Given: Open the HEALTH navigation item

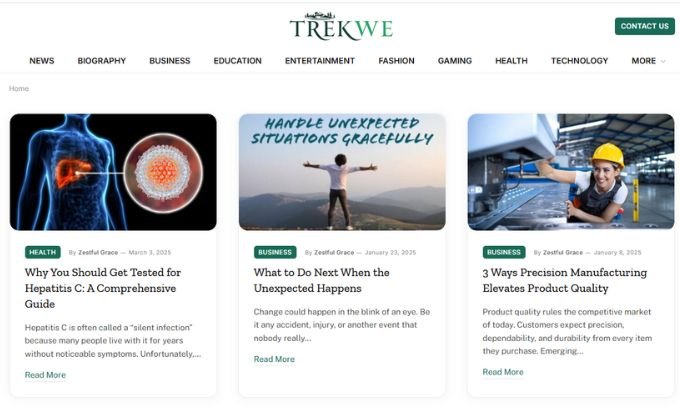Looking at the screenshot, I should tap(511, 61).
